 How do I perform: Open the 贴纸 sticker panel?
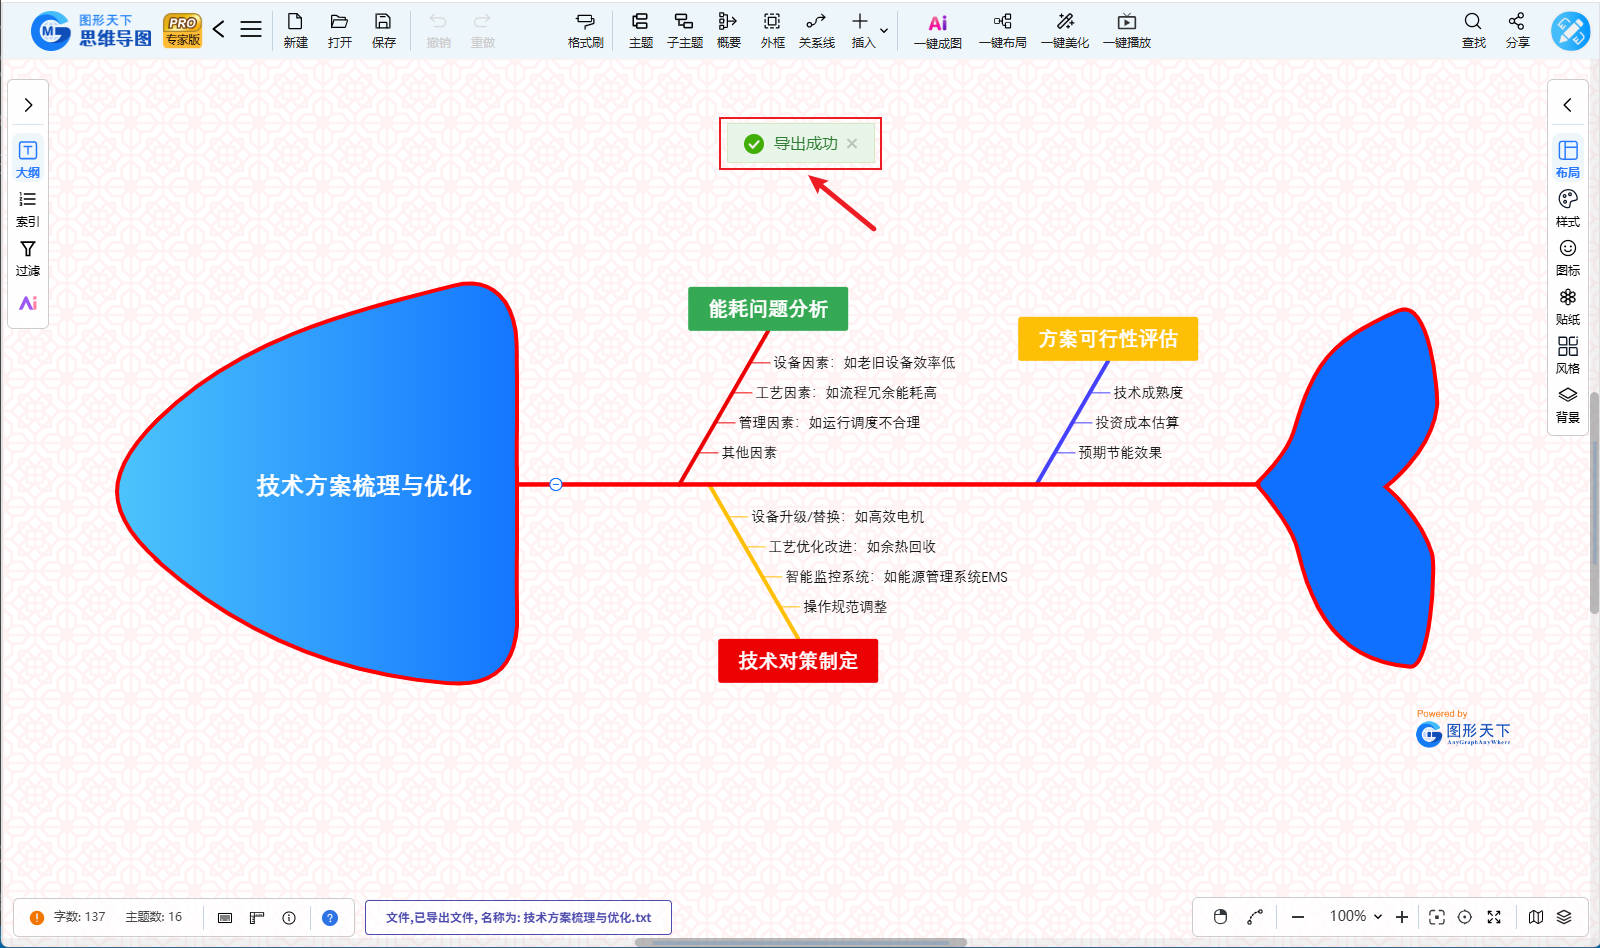coord(1567,306)
